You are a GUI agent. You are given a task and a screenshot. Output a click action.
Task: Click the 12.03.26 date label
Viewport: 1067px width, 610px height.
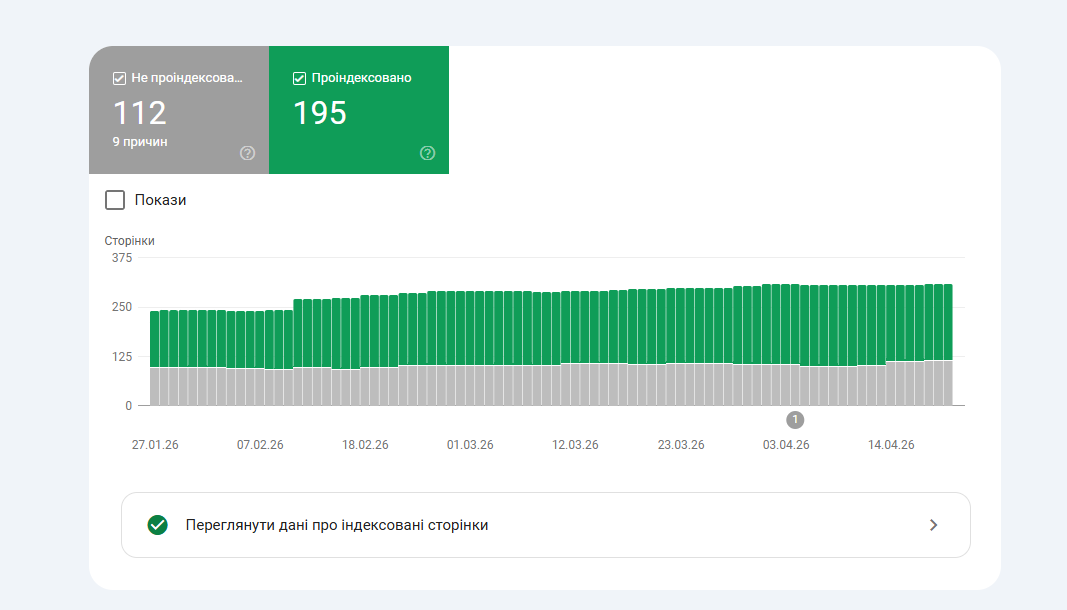tap(575, 445)
